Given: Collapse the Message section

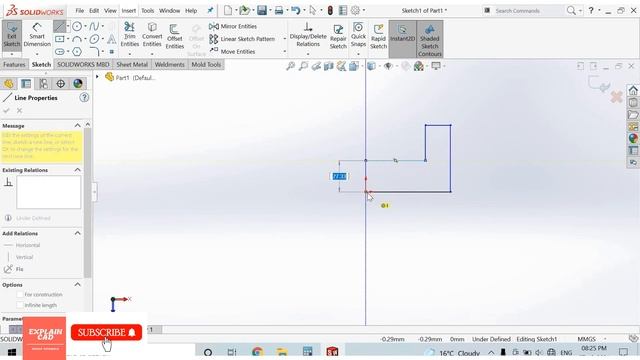Looking at the screenshot, I should pos(78,125).
